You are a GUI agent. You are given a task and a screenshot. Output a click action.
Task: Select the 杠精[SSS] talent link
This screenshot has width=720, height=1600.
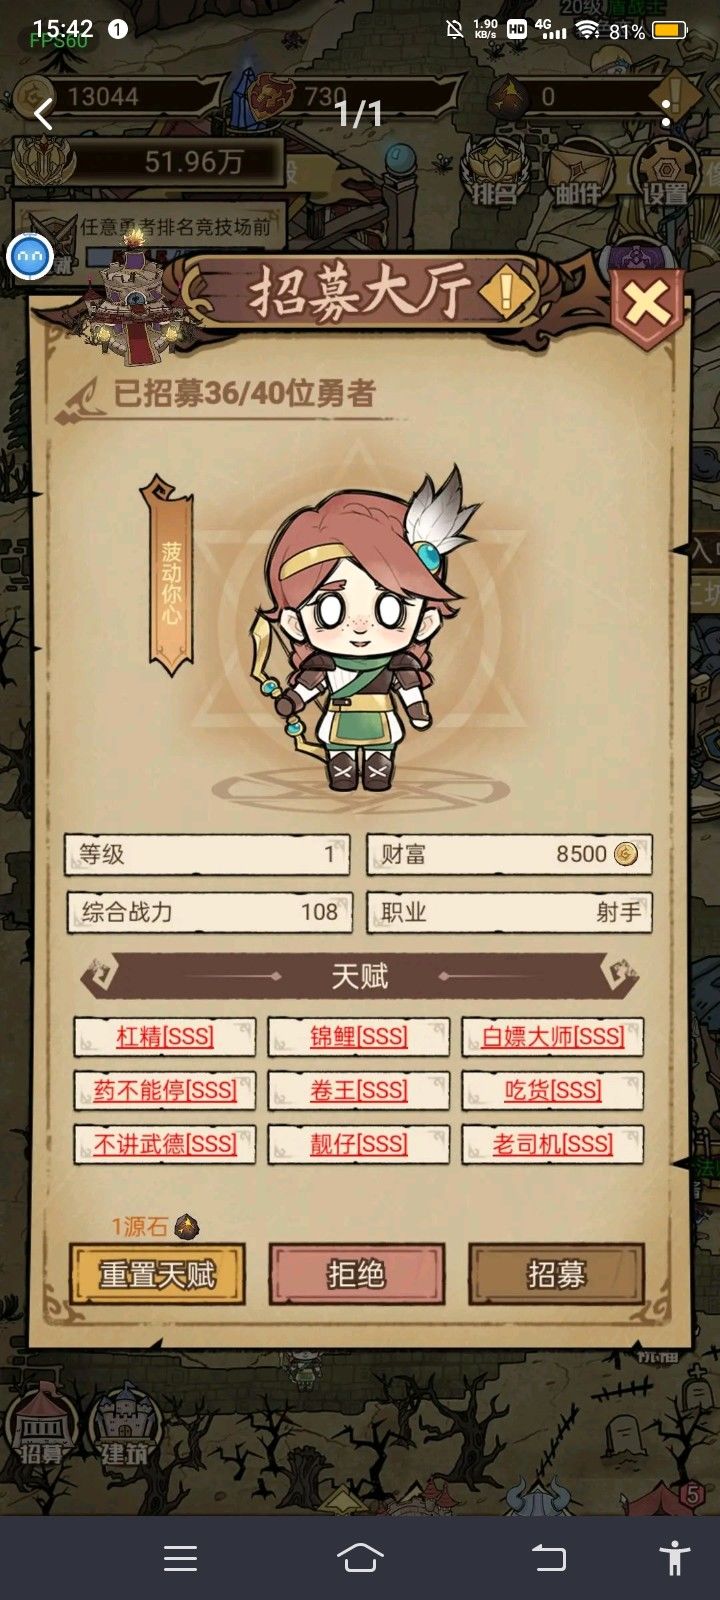(165, 1037)
